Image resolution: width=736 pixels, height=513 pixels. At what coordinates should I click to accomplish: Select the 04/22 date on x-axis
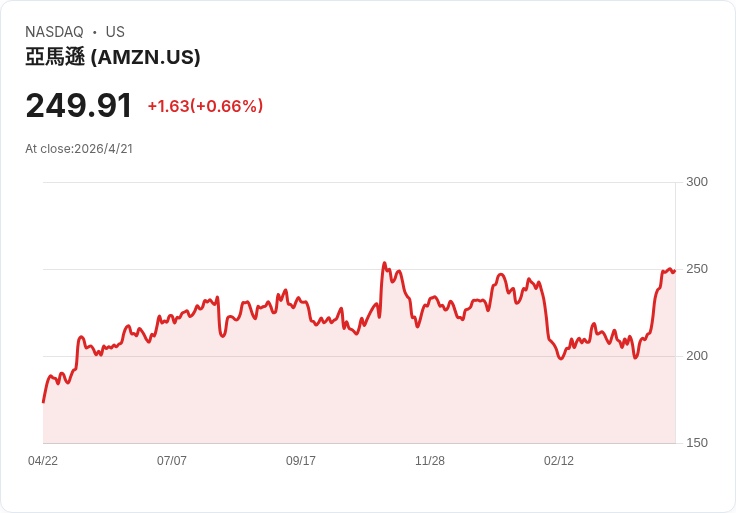(43, 461)
